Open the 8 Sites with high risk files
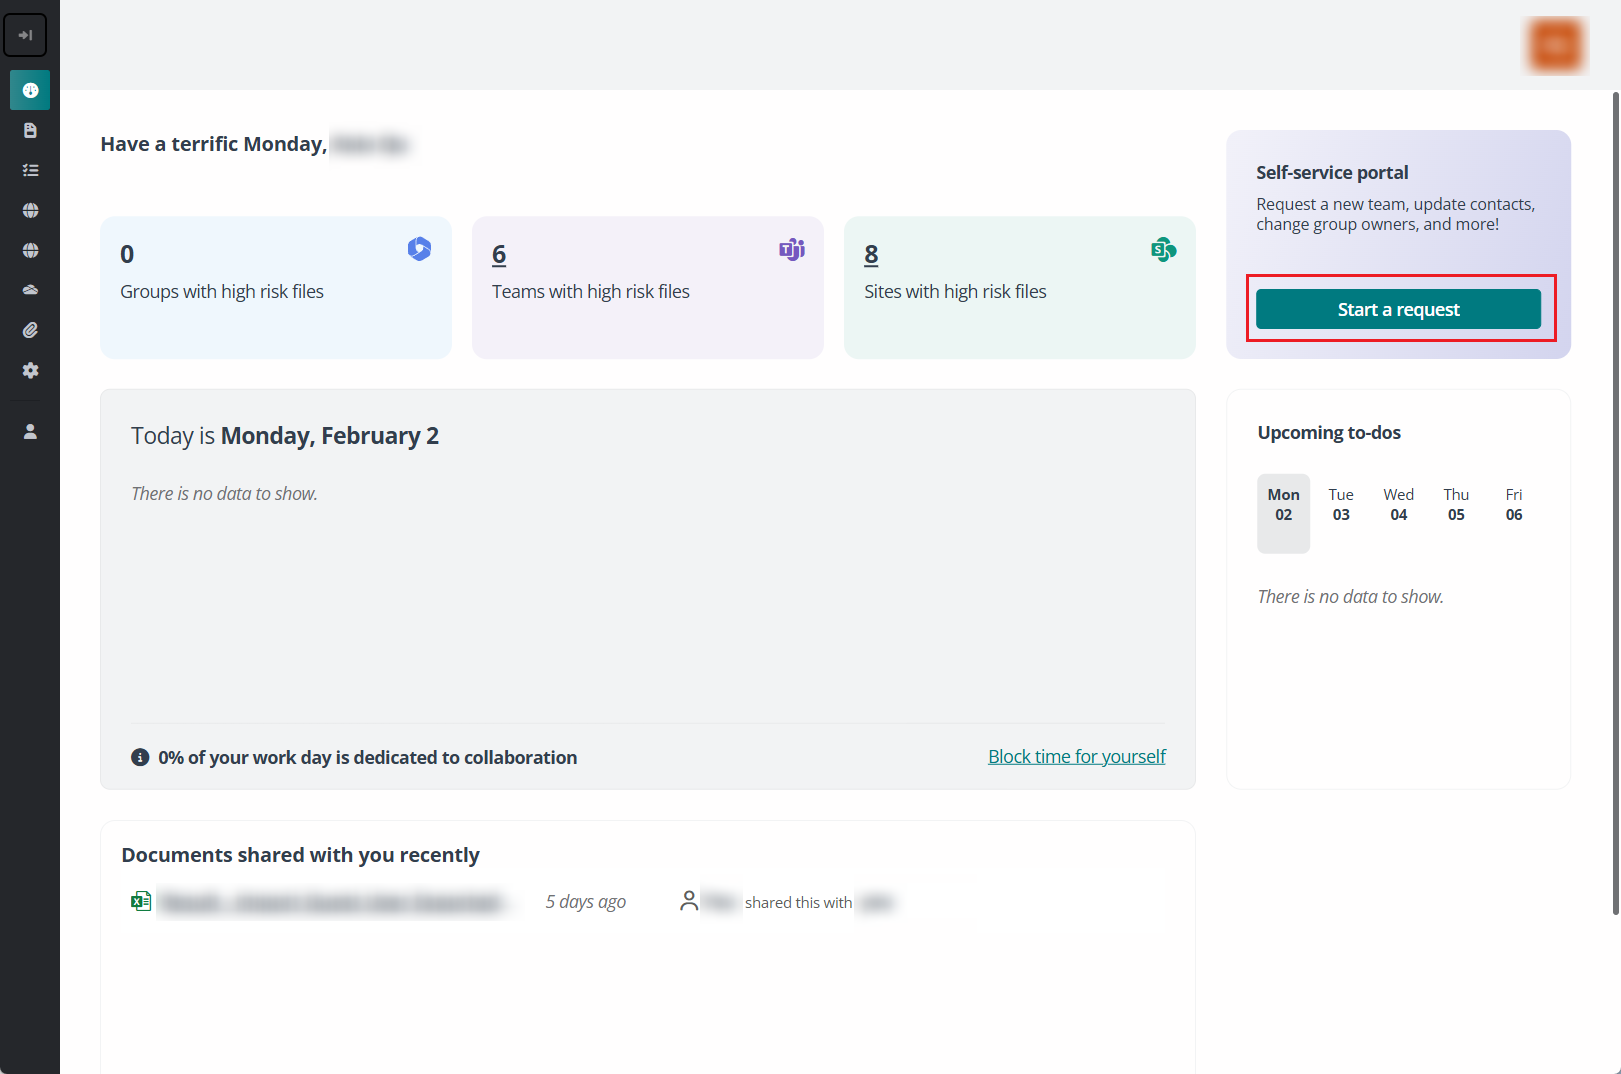Screen dimensions: 1621x1074 point(871,255)
